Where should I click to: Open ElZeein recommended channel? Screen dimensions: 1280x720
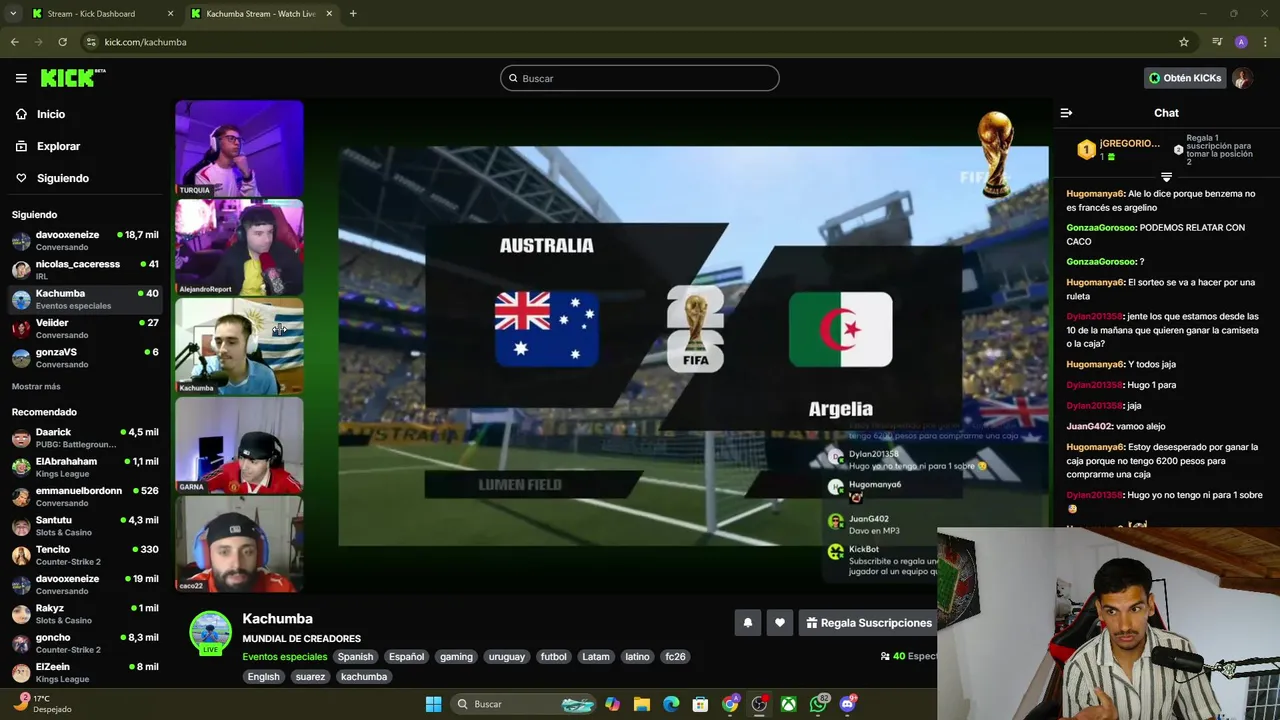point(85,672)
